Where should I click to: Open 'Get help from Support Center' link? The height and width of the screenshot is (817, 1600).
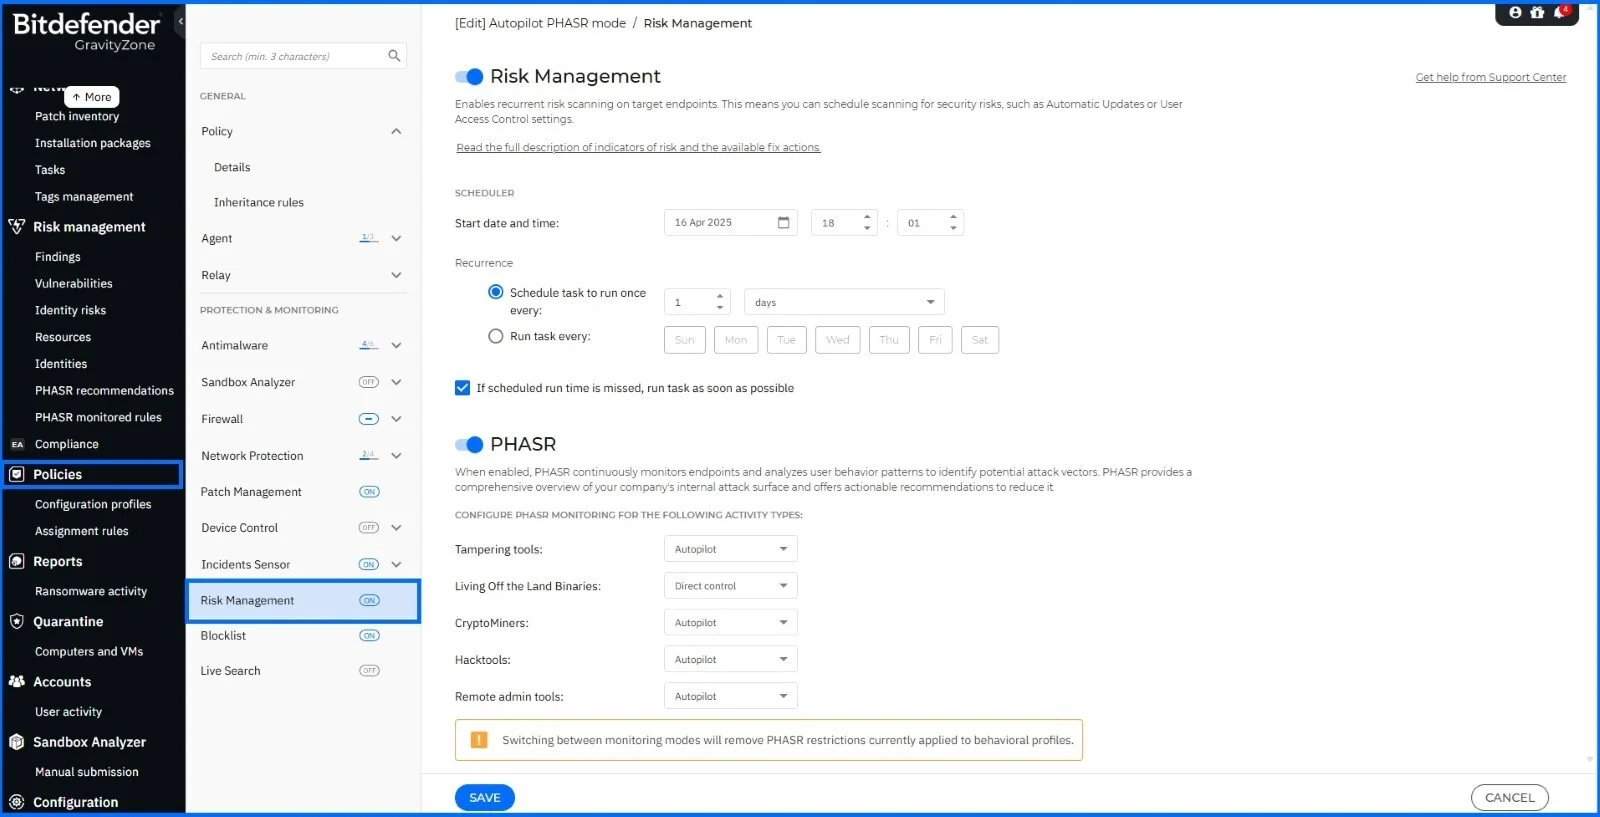[x=1490, y=78]
